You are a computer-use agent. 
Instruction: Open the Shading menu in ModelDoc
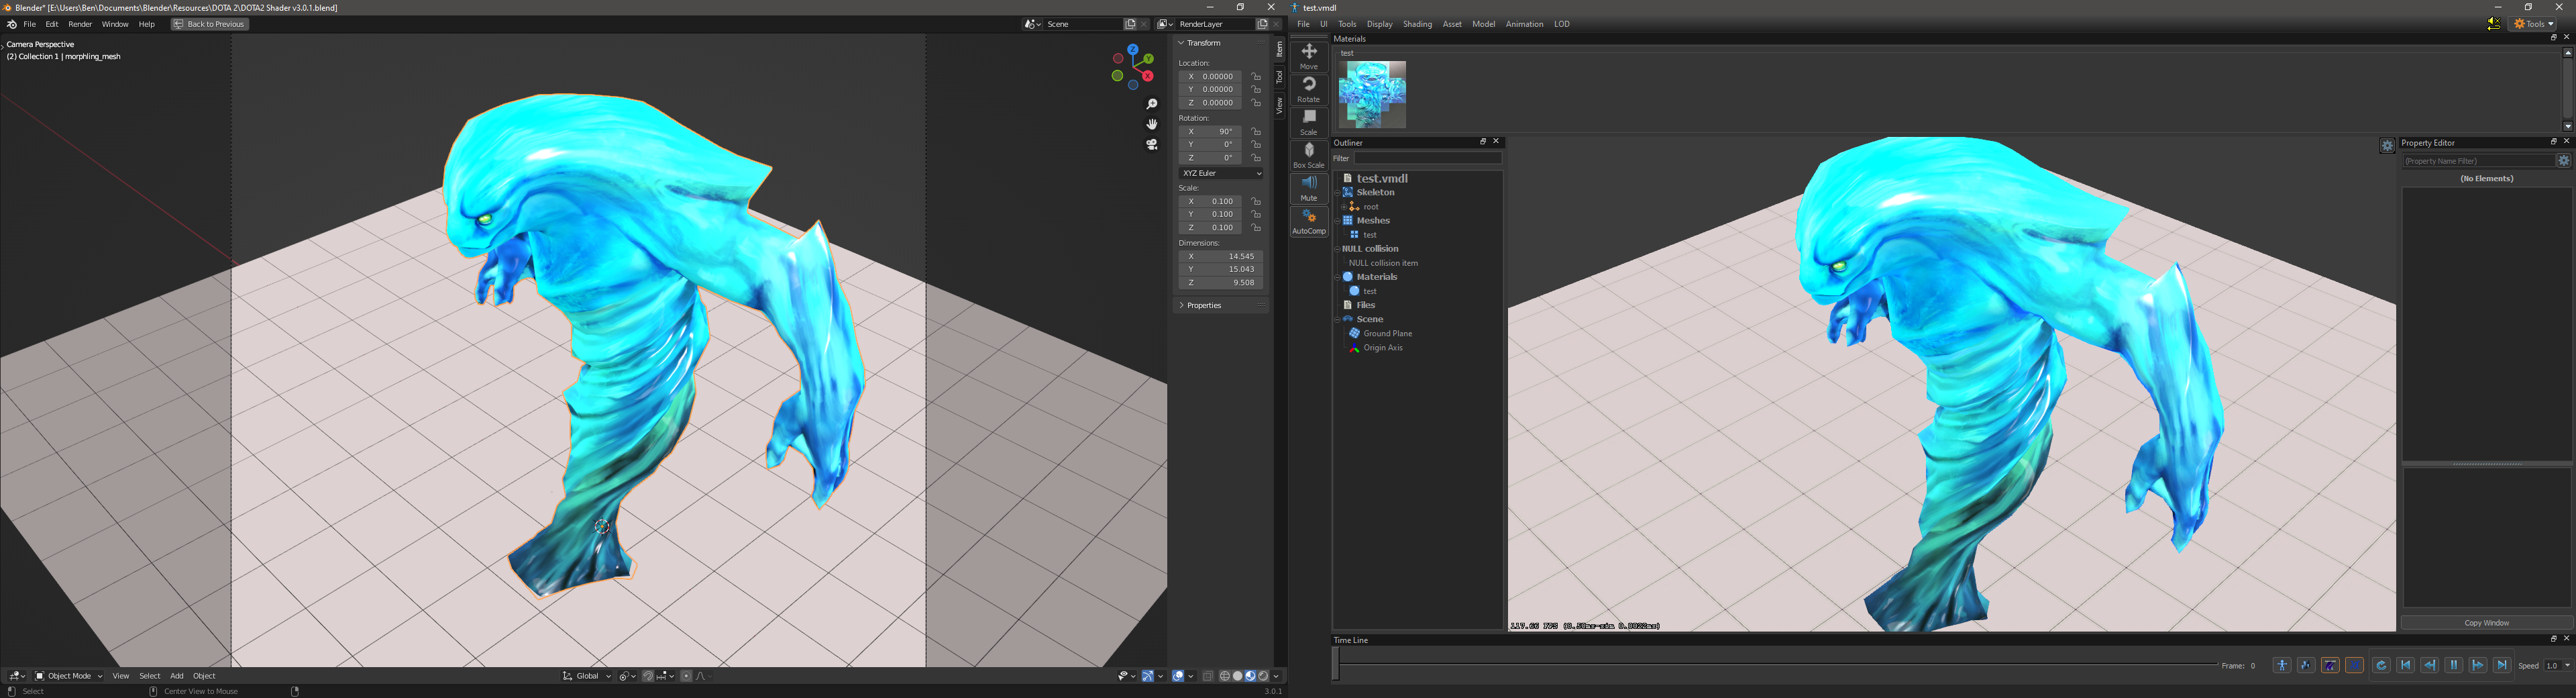[1417, 24]
